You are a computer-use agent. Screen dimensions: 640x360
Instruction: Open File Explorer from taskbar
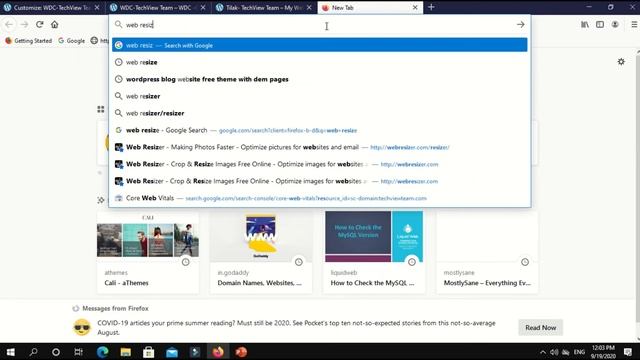(126, 352)
